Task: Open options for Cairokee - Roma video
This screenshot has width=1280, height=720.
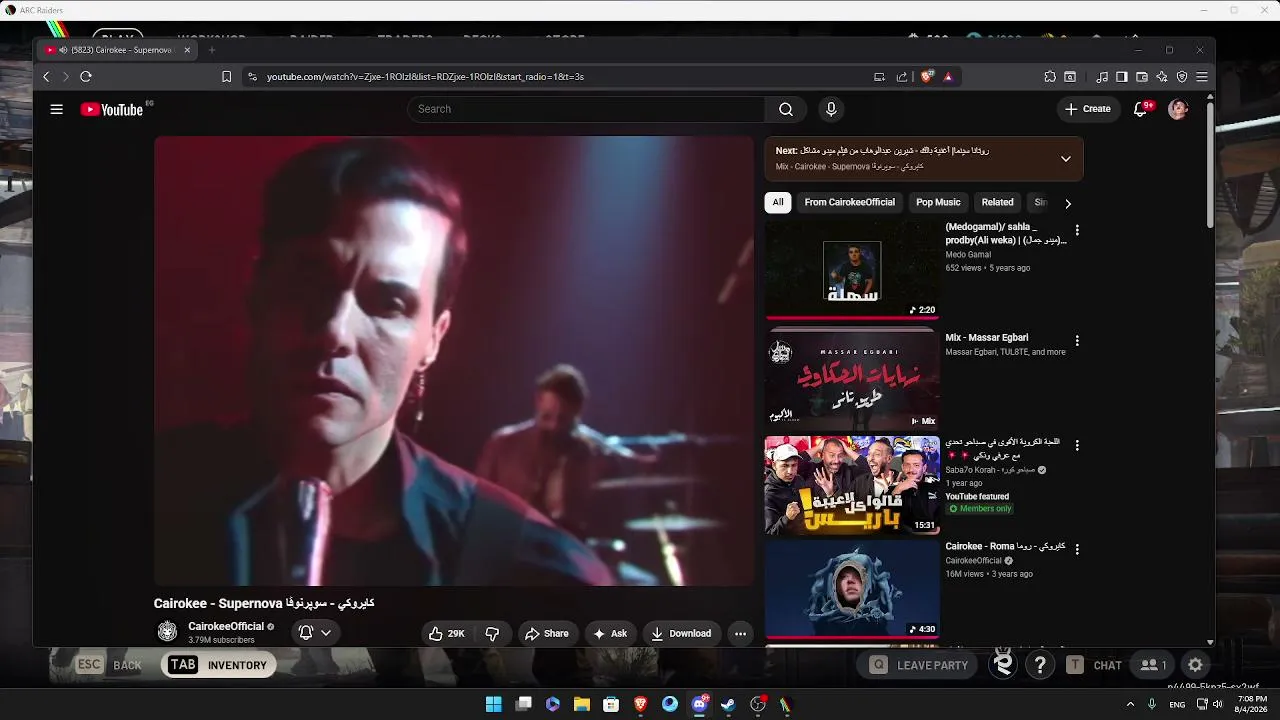Action: point(1077,550)
